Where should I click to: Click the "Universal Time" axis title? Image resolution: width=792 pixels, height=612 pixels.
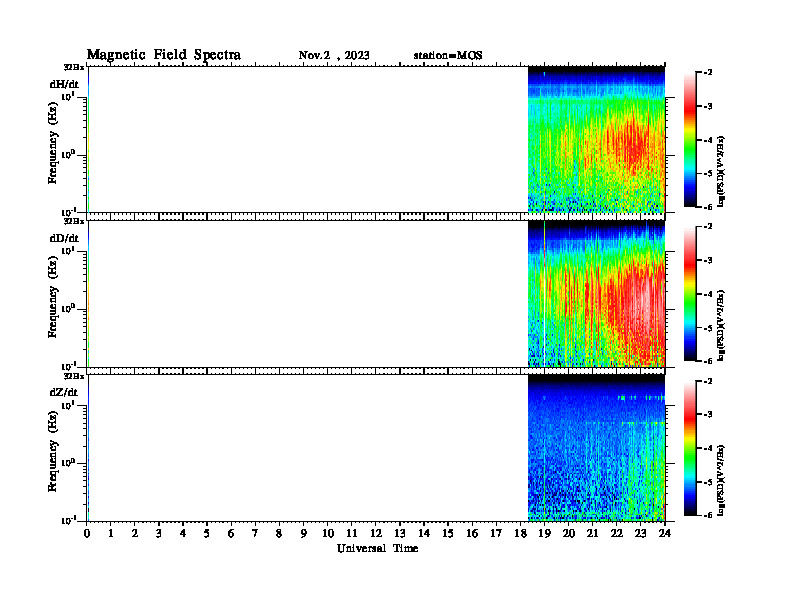point(377,548)
